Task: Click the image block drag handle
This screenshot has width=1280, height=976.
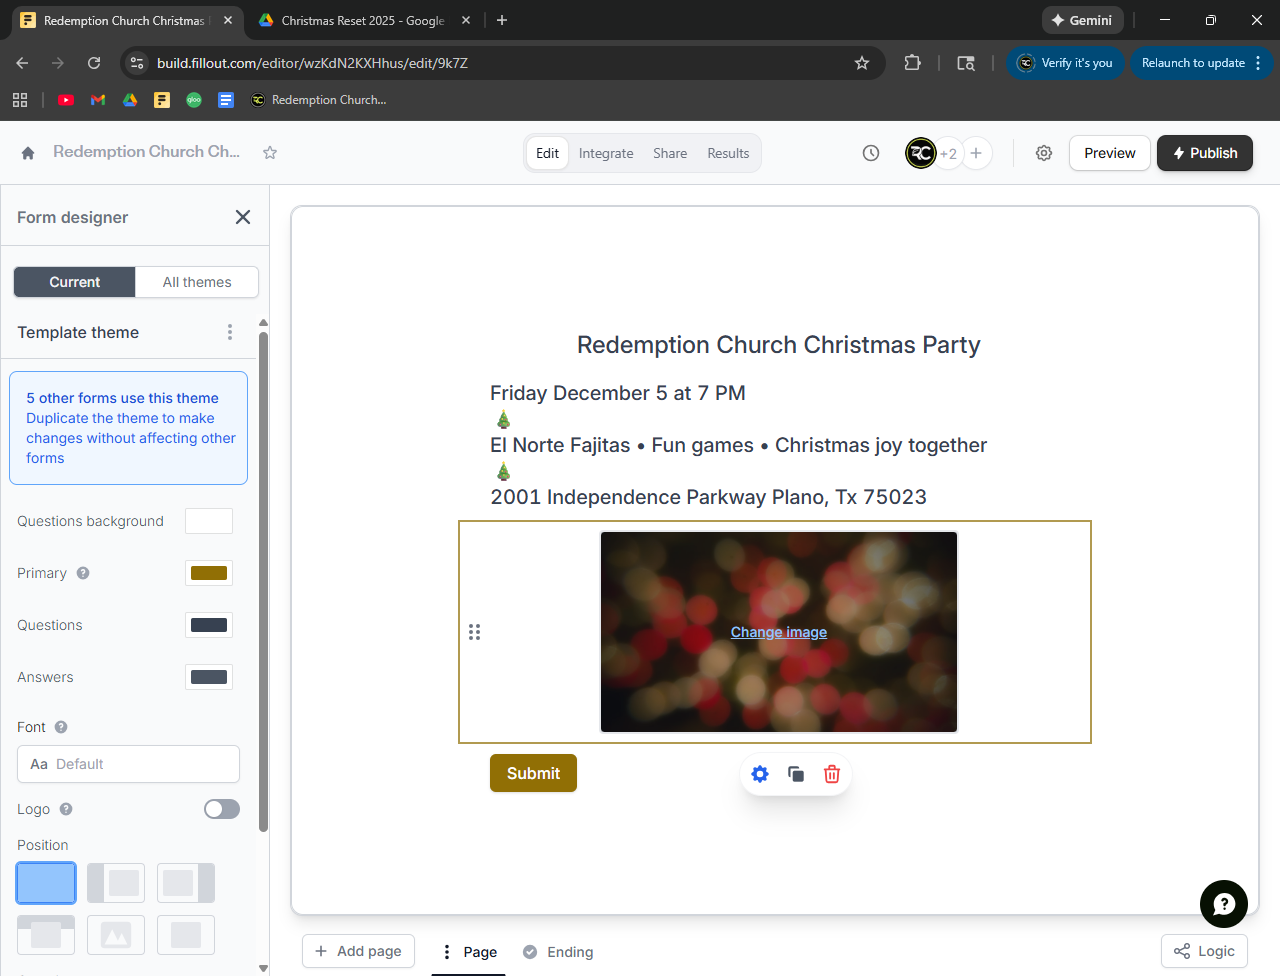Action: 475,632
